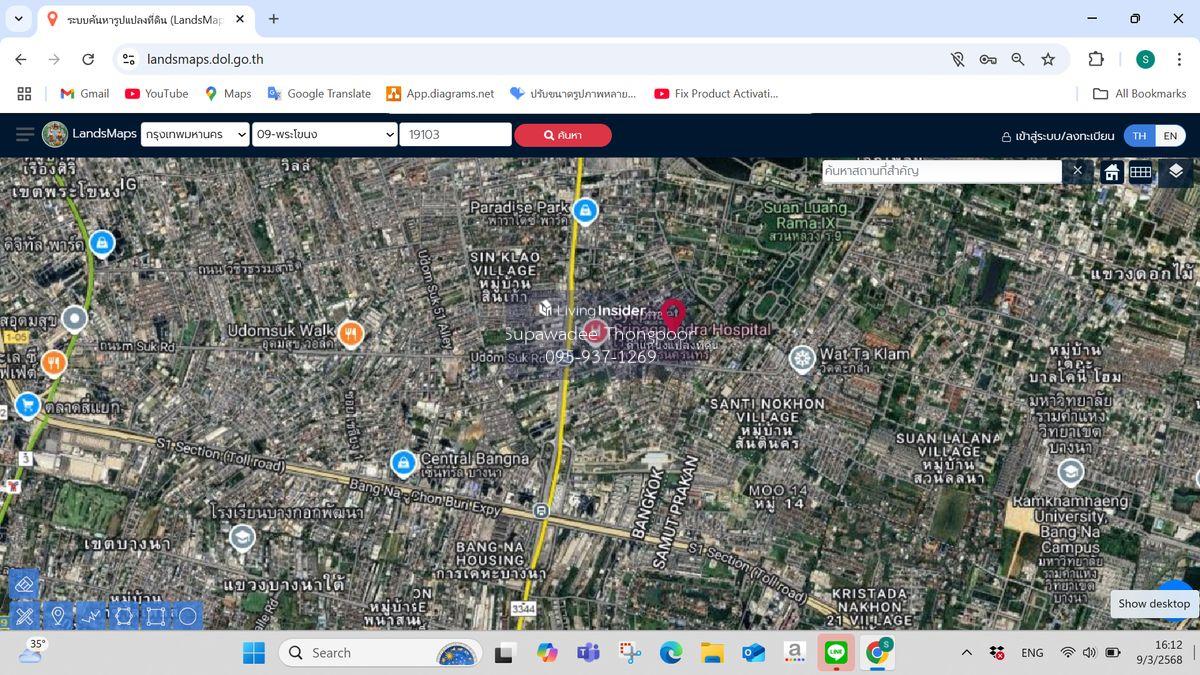
Task: Select the polyline drawing tool
Action: click(x=91, y=616)
